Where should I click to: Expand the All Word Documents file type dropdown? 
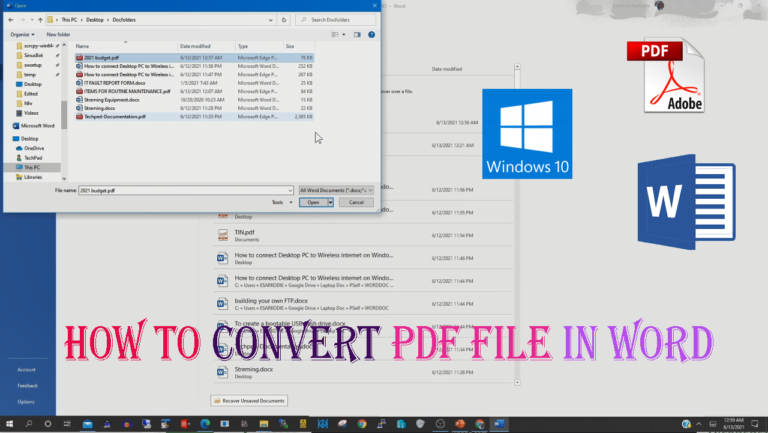pos(338,188)
